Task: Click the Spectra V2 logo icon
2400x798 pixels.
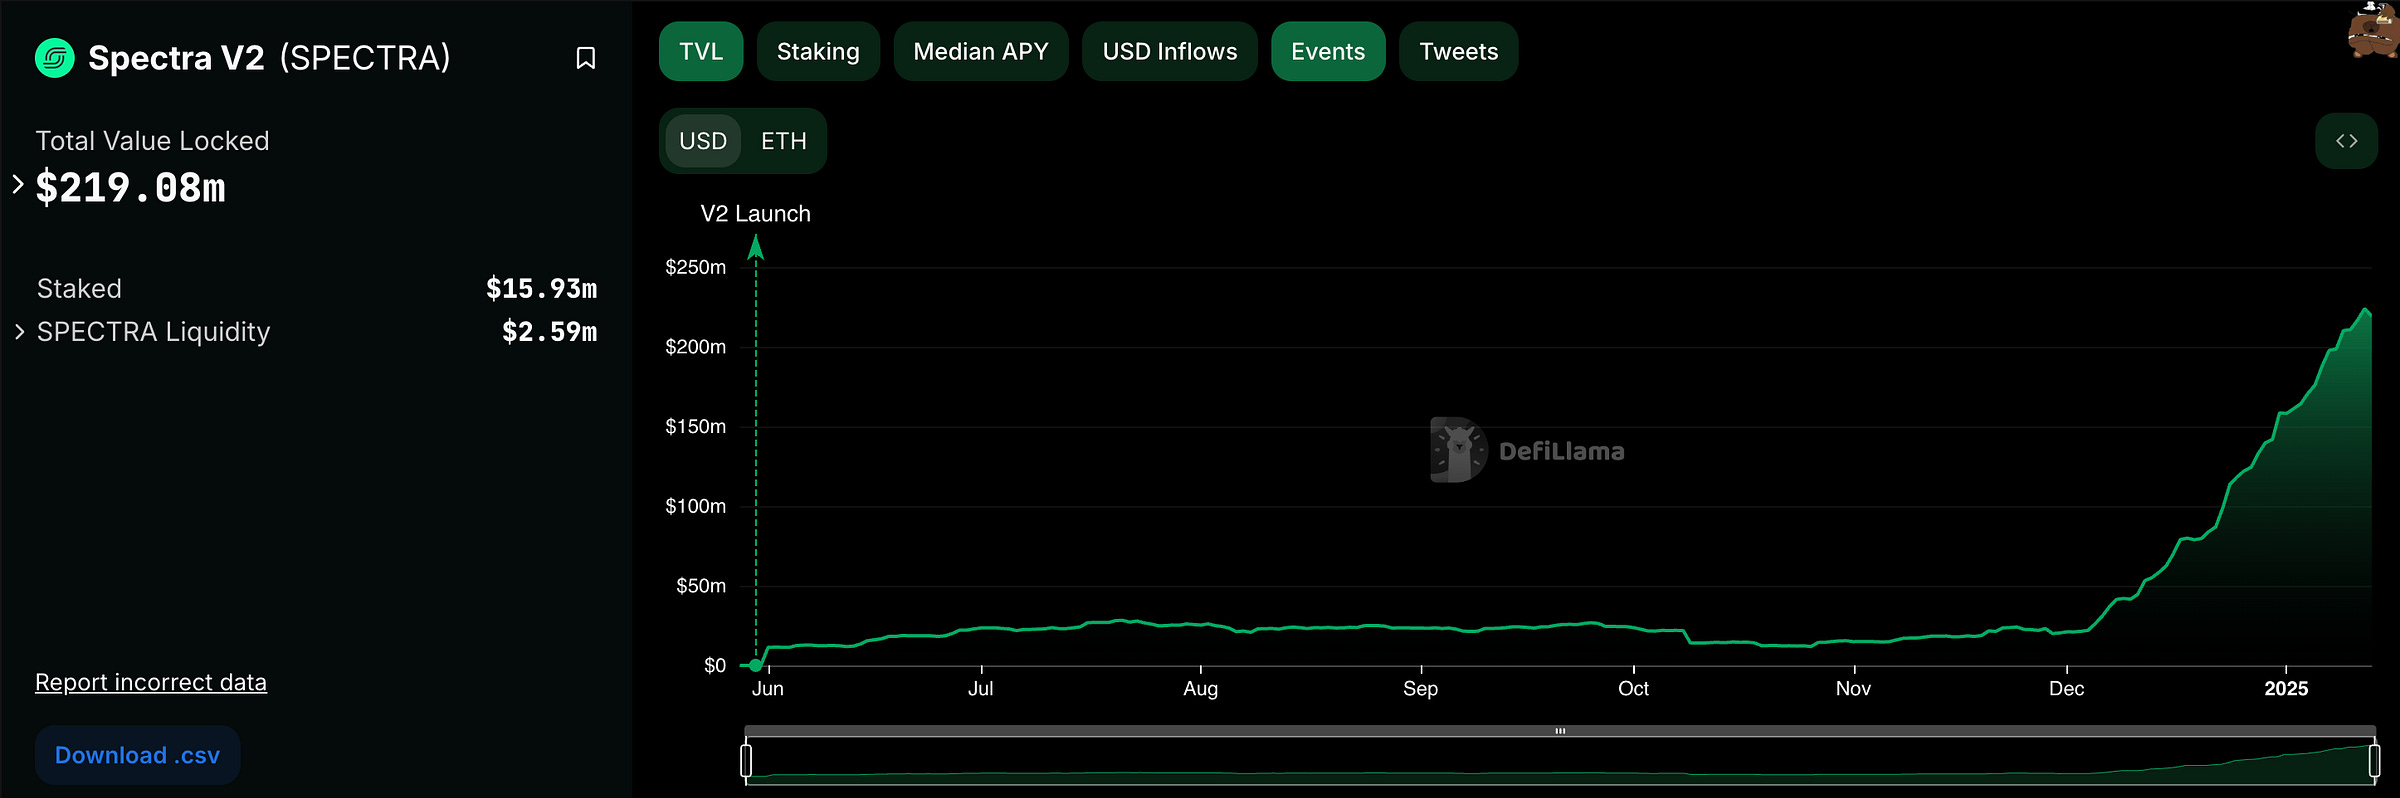Action: pyautogui.click(x=55, y=58)
